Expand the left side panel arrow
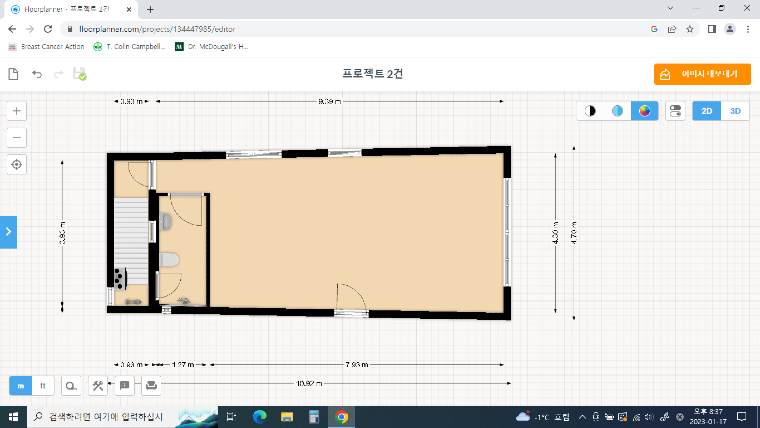 pyautogui.click(x=8, y=231)
